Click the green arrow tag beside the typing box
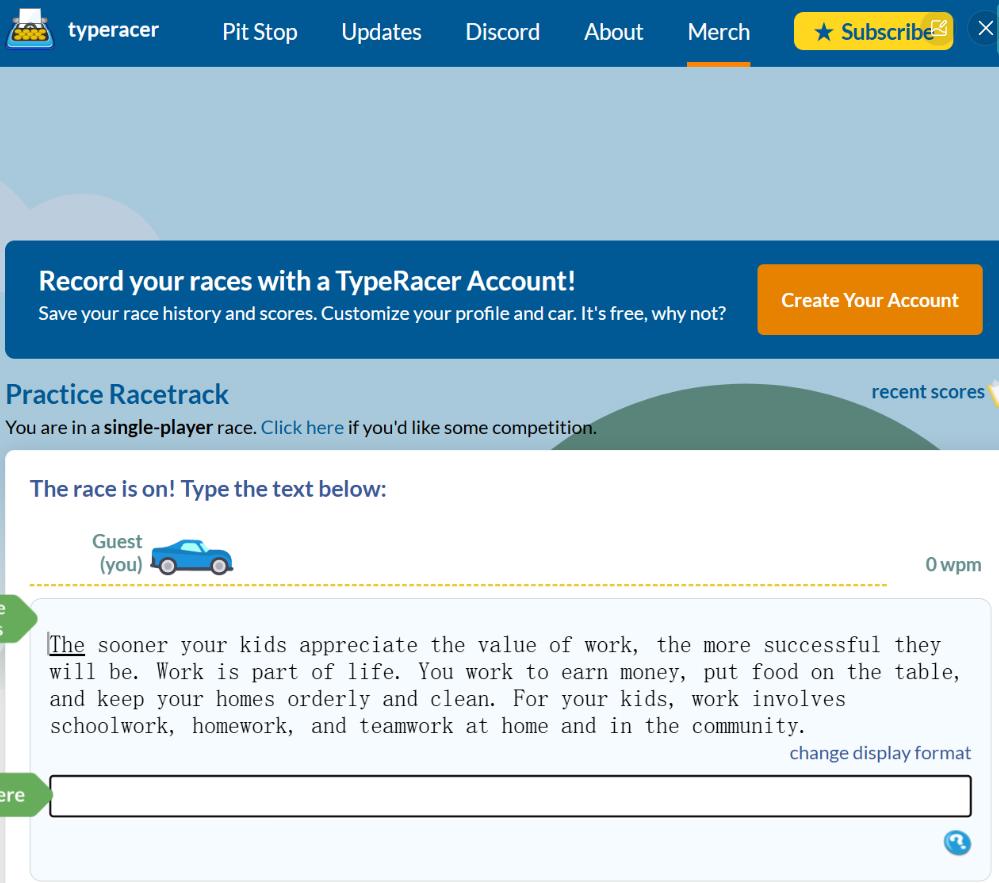Image resolution: width=999 pixels, height=883 pixels. point(17,796)
